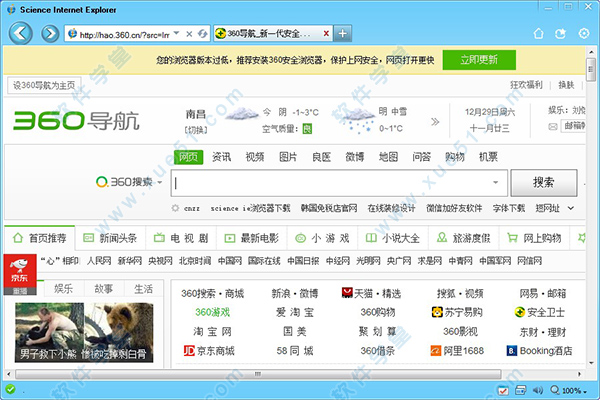
Task: Open 电视剧 category tab
Action: pos(181,238)
